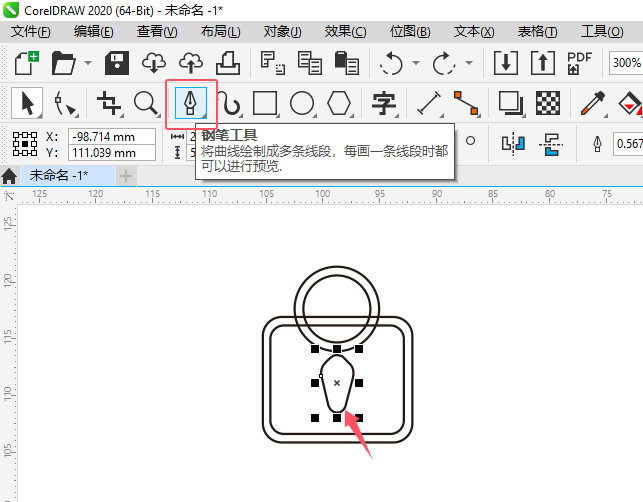Click the ruler origin corner icon
The image size is (643, 502).
pyautogui.click(x=9, y=196)
